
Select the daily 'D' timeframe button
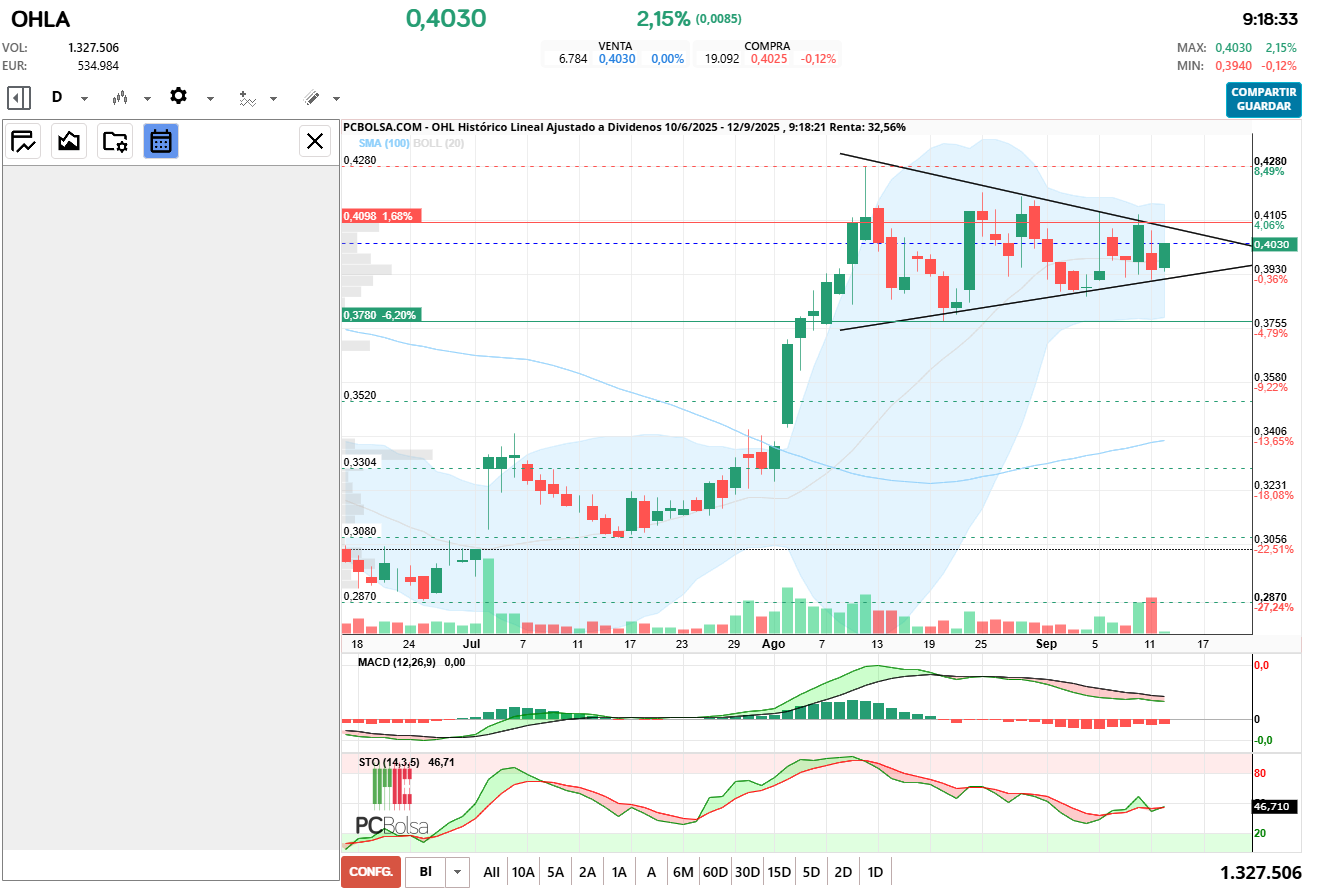57,98
